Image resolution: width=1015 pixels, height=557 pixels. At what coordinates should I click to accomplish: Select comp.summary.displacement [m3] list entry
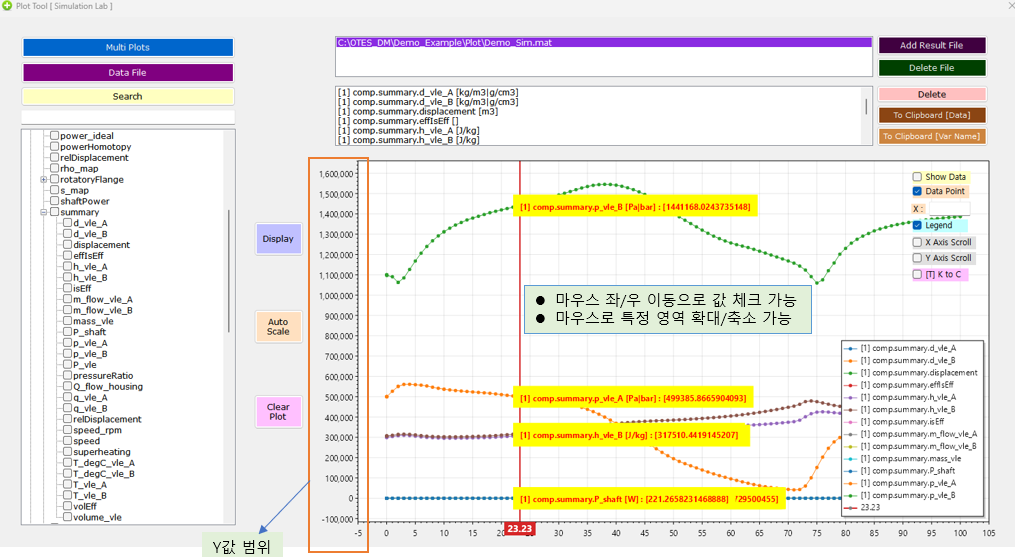point(418,111)
